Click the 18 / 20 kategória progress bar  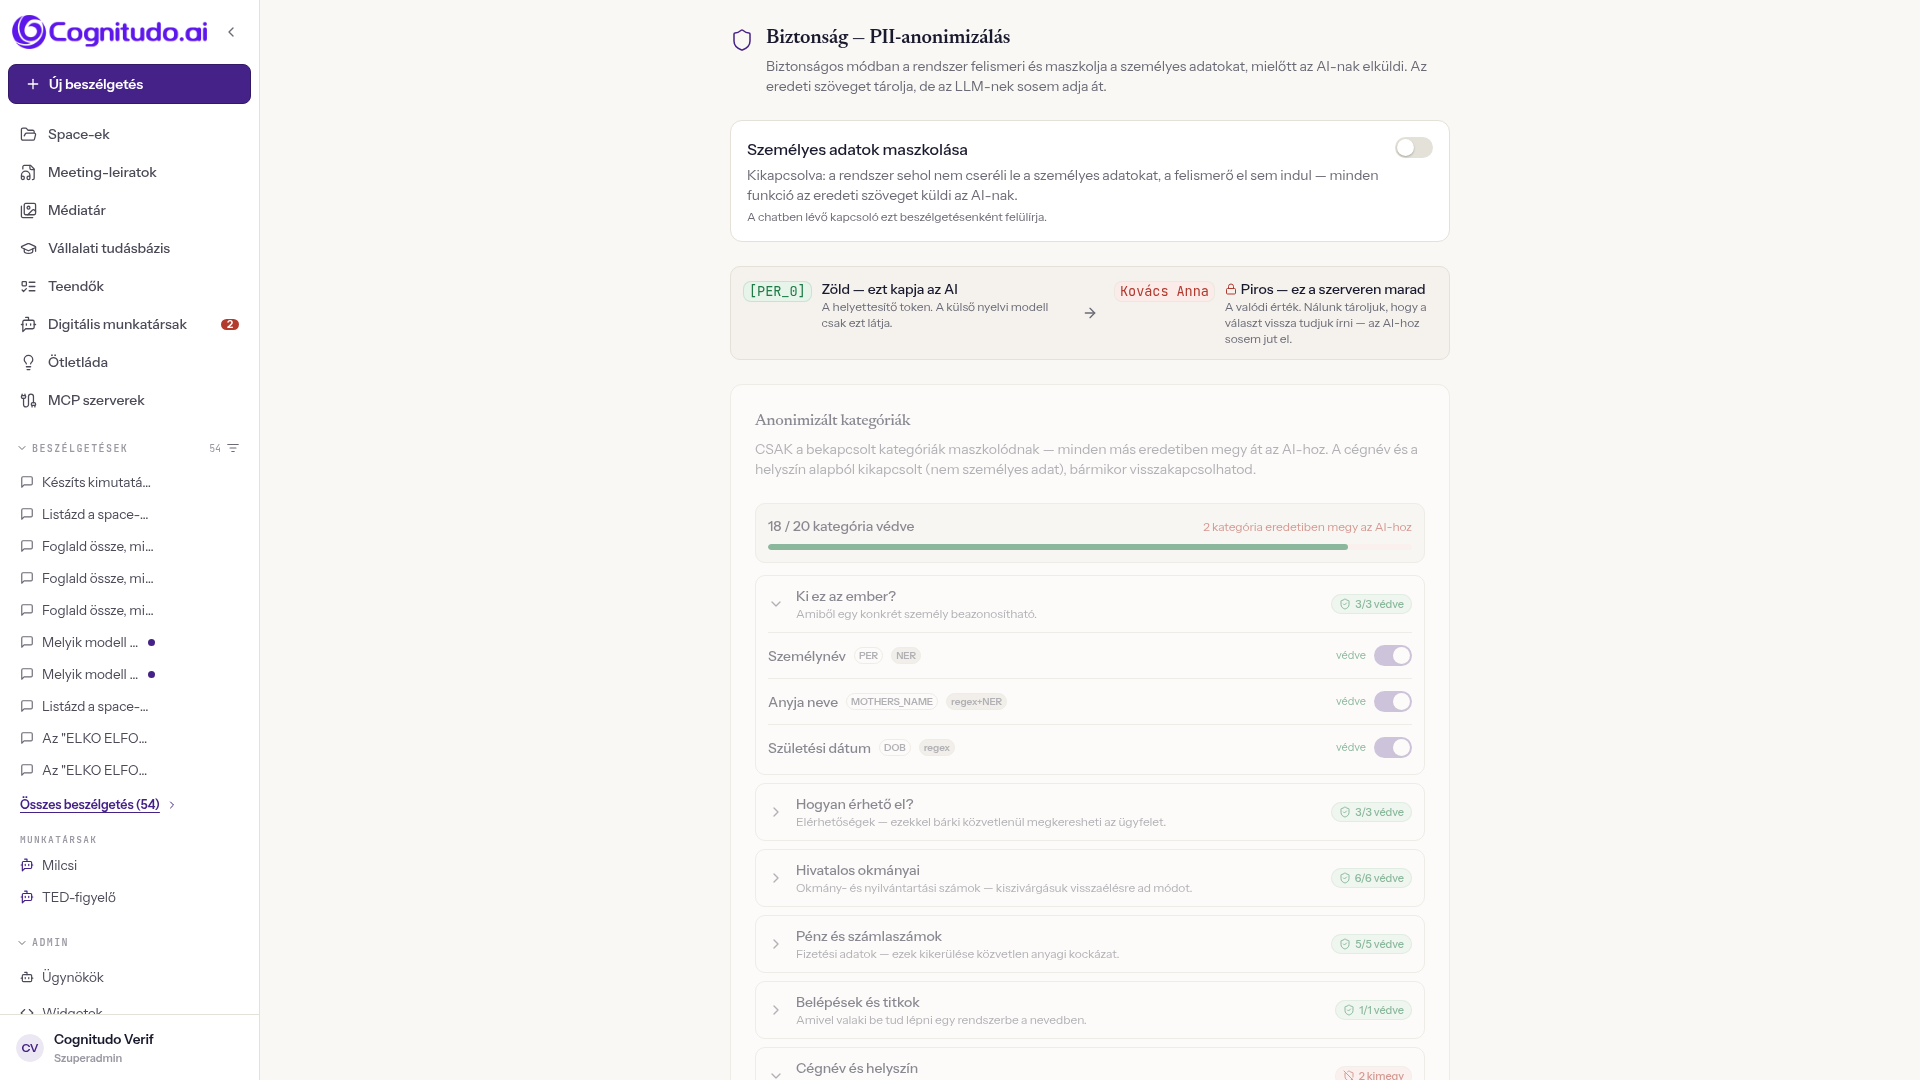point(1090,547)
